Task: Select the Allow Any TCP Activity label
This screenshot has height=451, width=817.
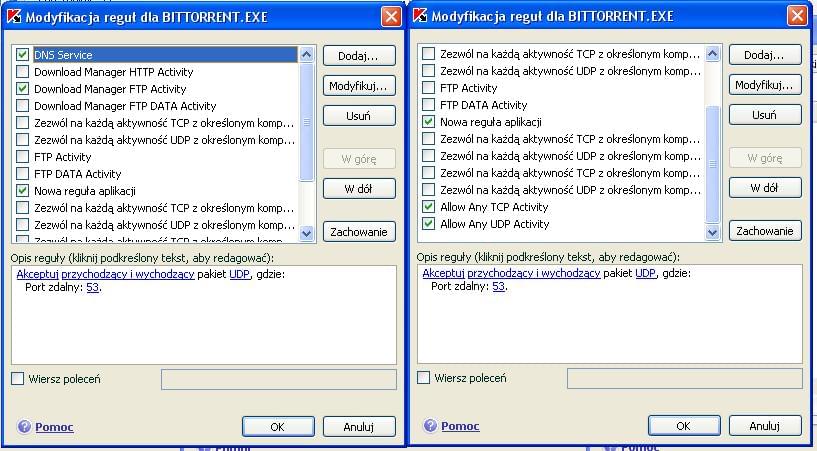Action: coord(494,207)
